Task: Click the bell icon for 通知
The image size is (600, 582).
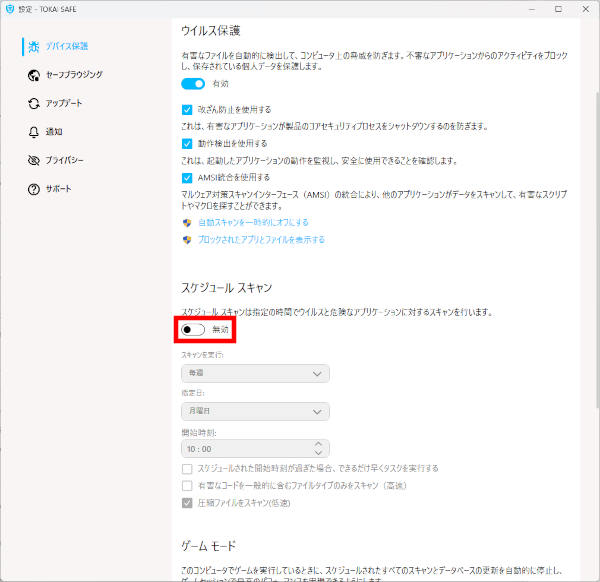Action: point(34,132)
